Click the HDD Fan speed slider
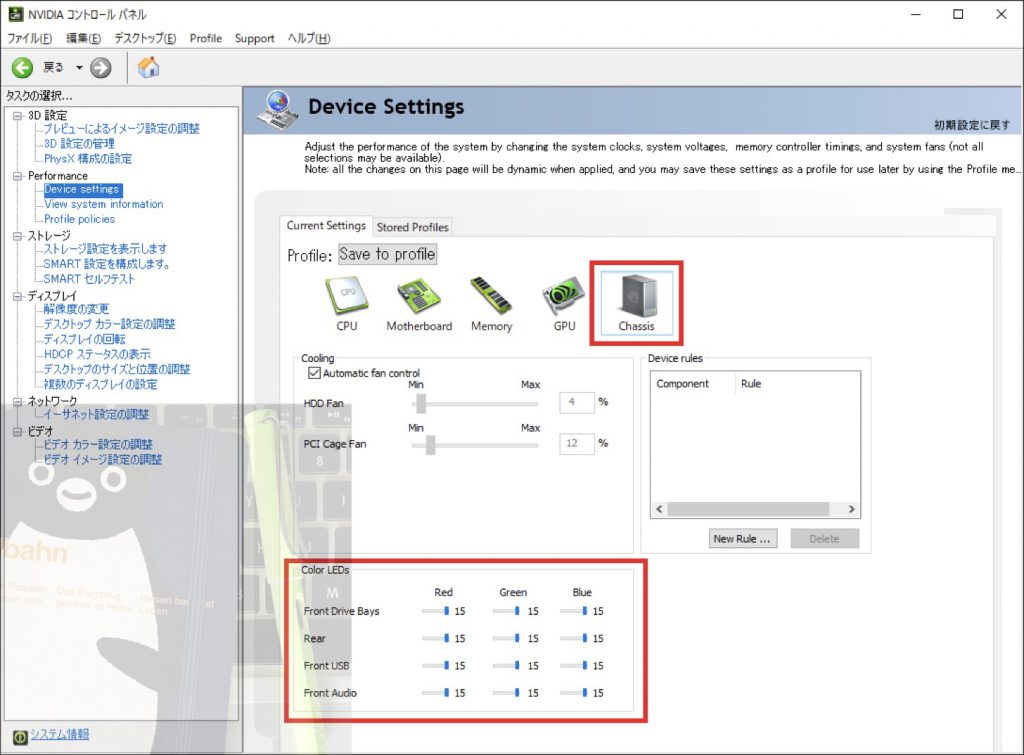Screen dimensions: 1024x755 [475, 404]
